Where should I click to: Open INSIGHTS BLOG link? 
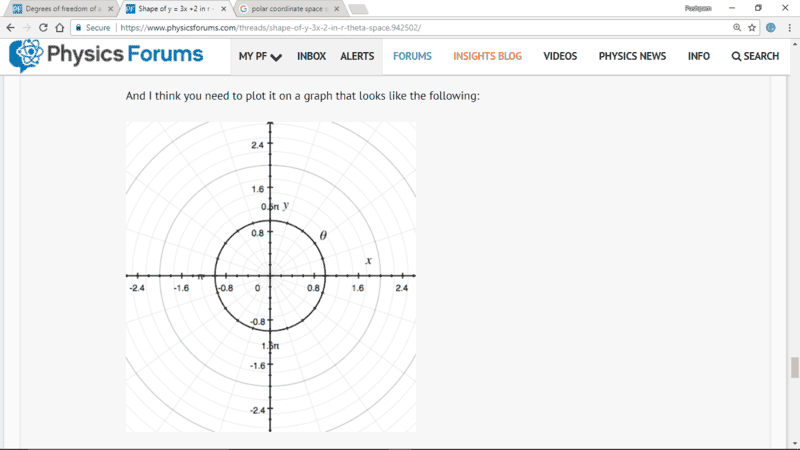tap(487, 56)
